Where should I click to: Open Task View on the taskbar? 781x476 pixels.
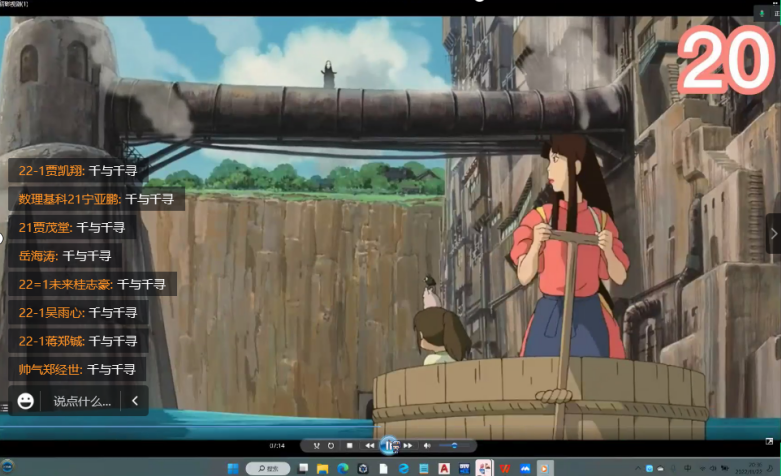click(303, 469)
